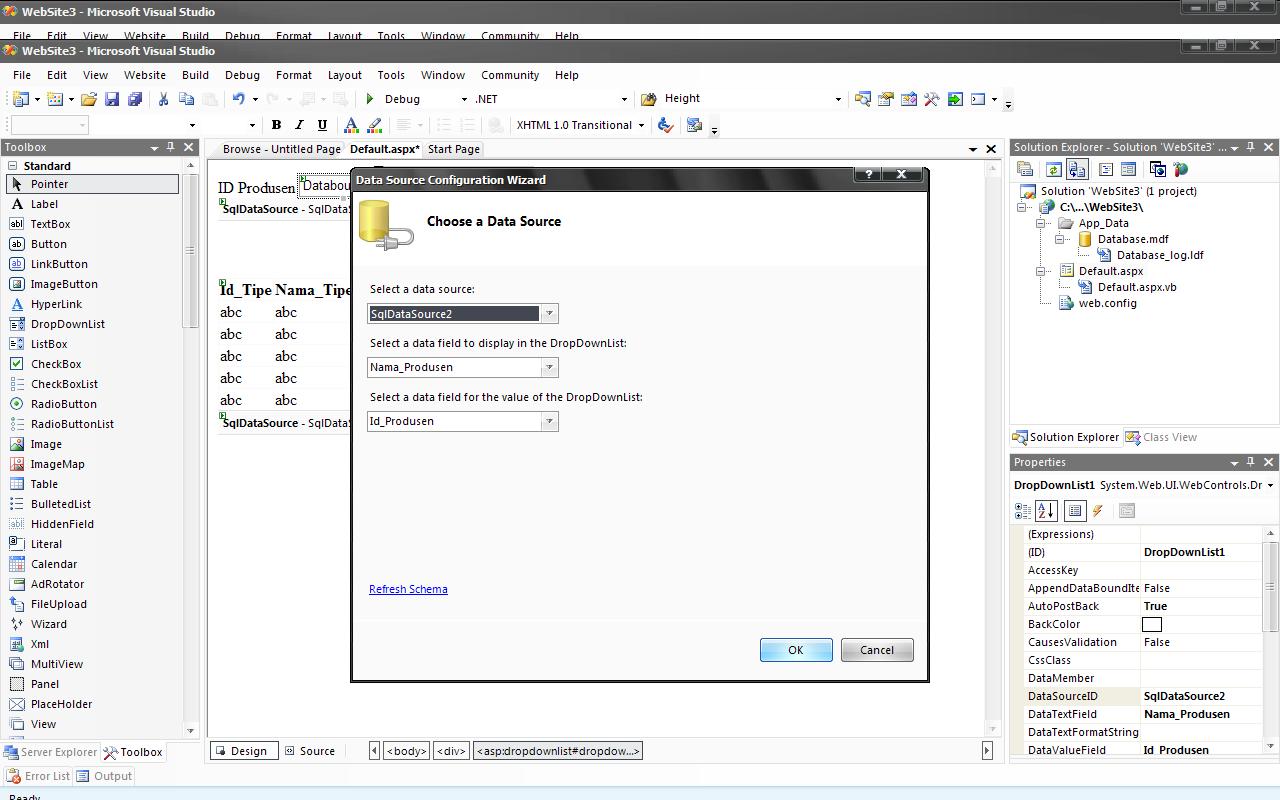Click the ASP.NET Configuration icon
This screenshot has height=800, width=1280.
click(x=1180, y=170)
